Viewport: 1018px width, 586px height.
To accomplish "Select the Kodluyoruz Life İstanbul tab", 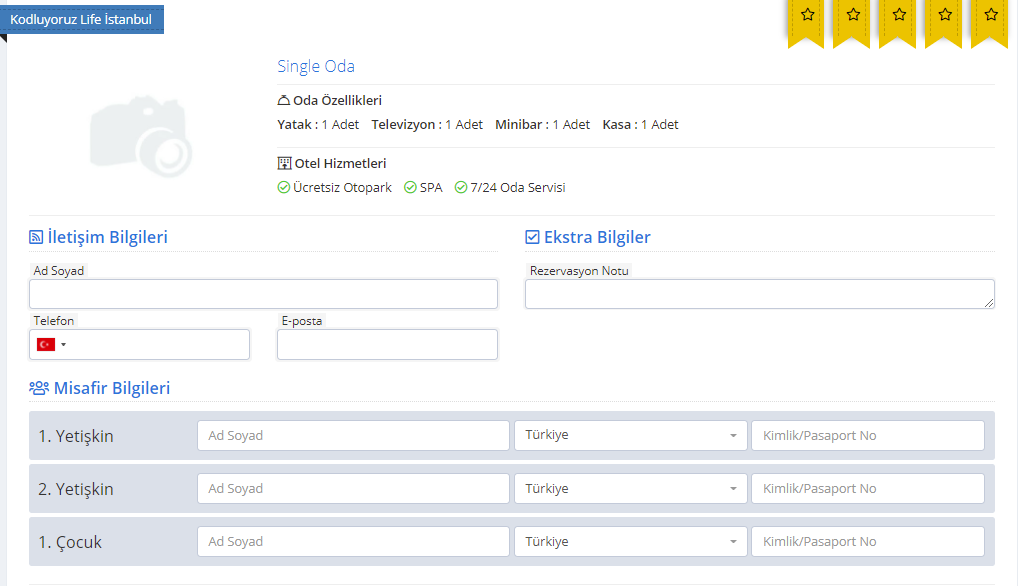I will (83, 19).
